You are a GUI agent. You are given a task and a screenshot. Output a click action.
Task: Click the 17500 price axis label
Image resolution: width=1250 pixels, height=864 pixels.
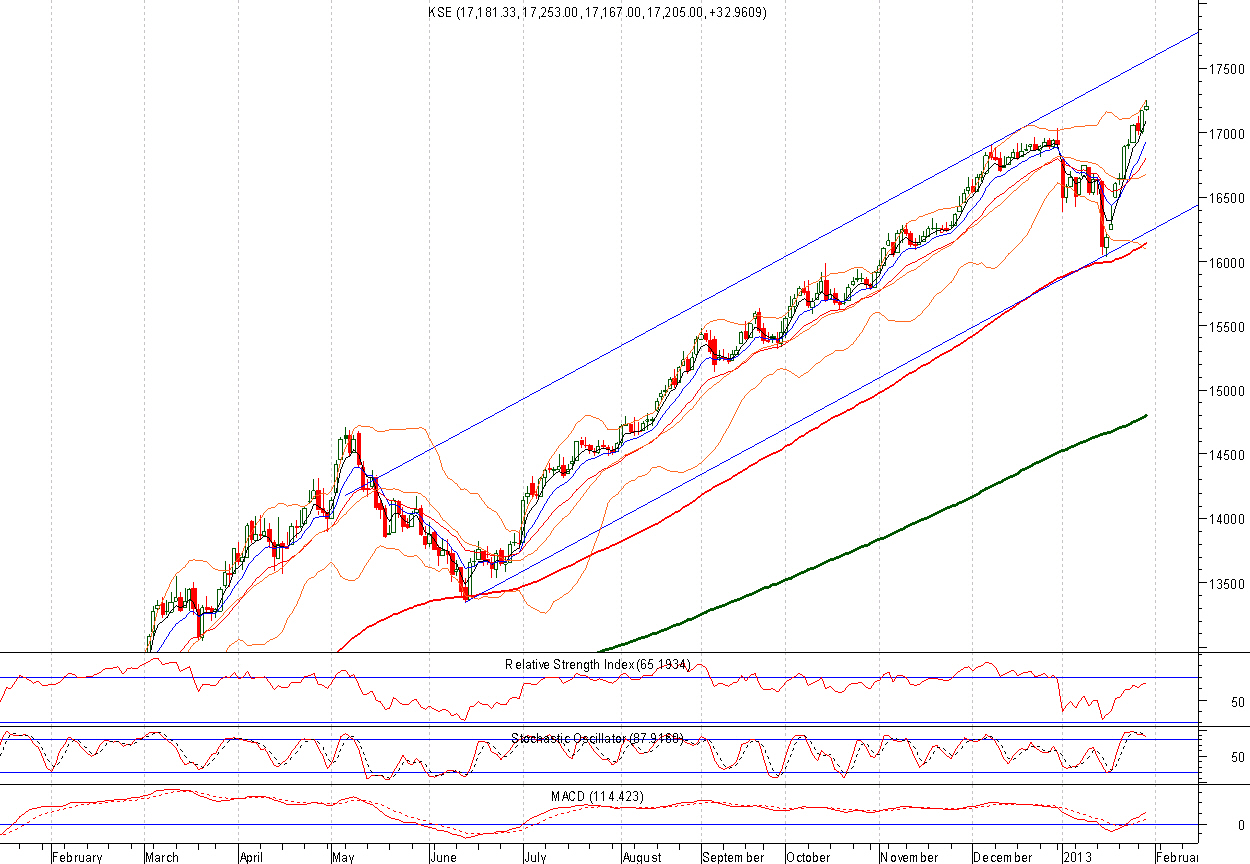click(x=1226, y=70)
